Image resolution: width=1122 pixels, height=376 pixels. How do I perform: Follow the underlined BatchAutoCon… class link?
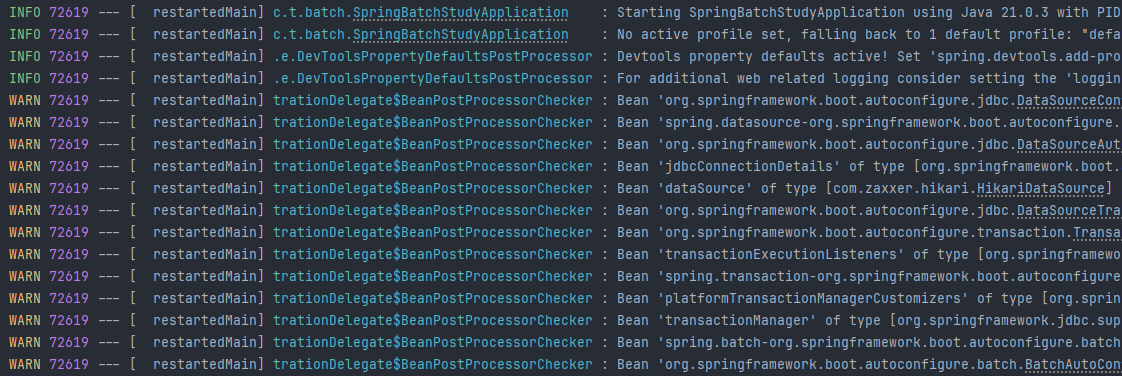[1073, 365]
